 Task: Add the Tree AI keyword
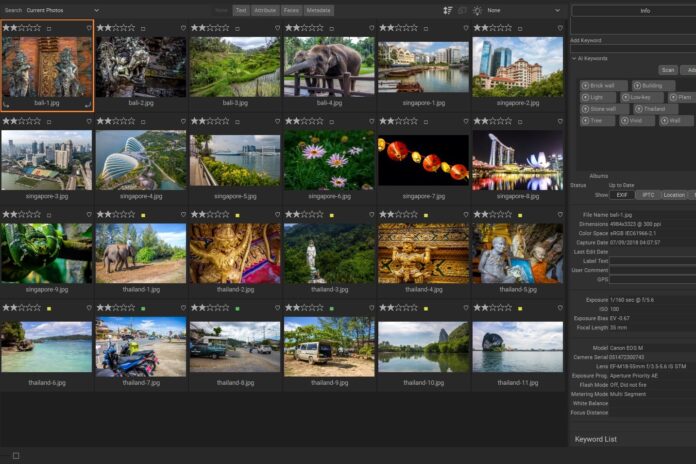597,120
